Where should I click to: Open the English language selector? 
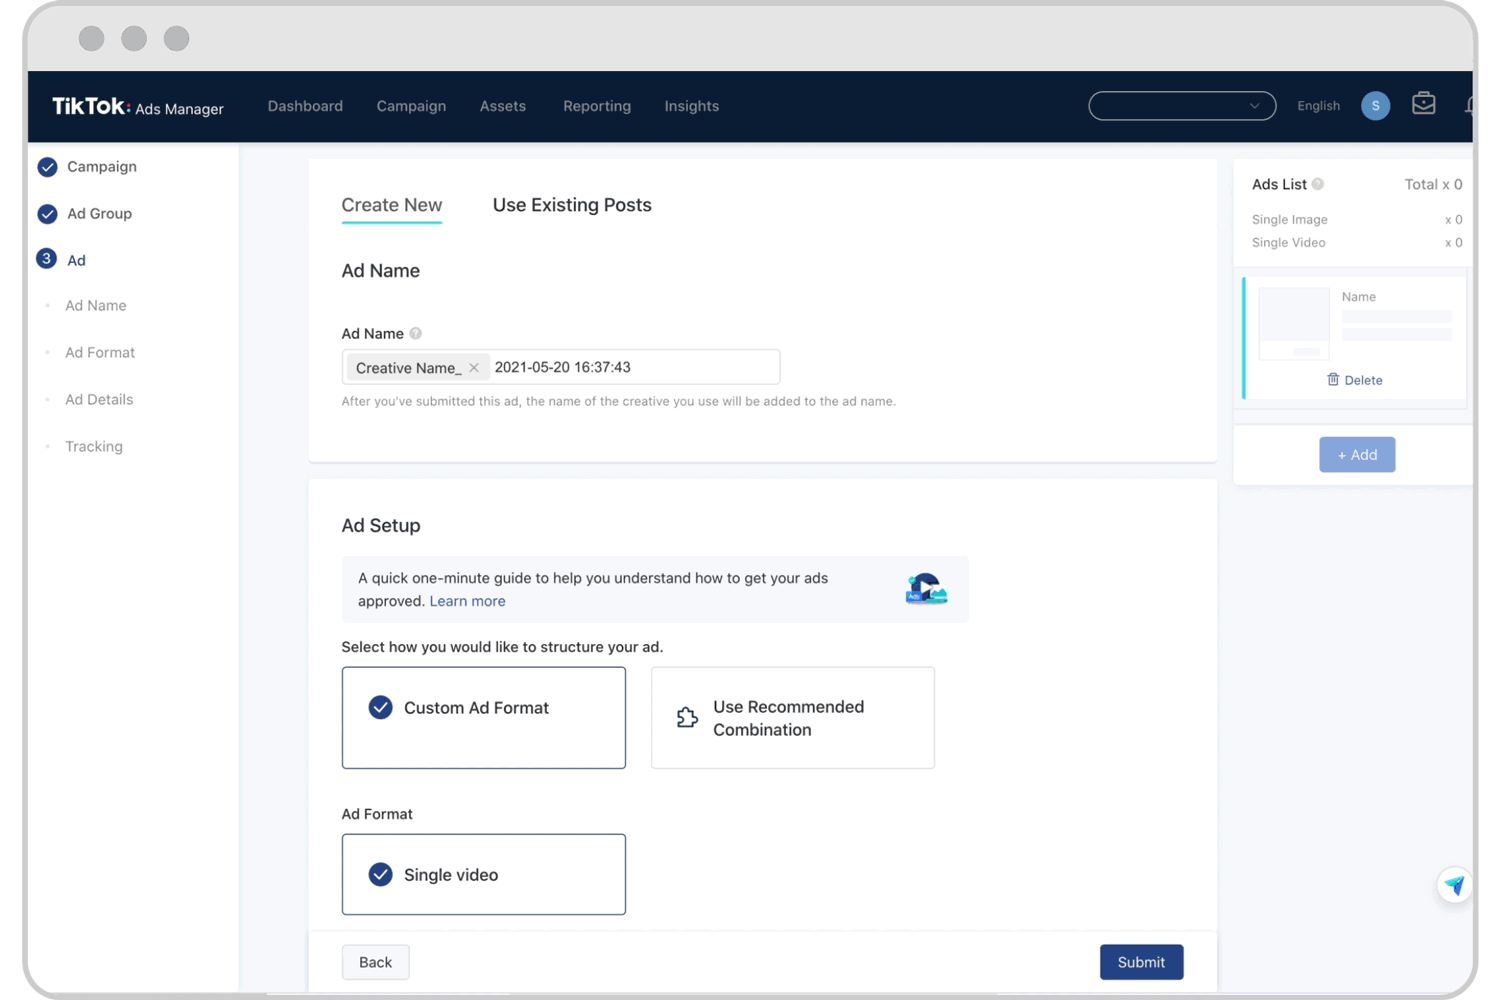[x=1318, y=106]
